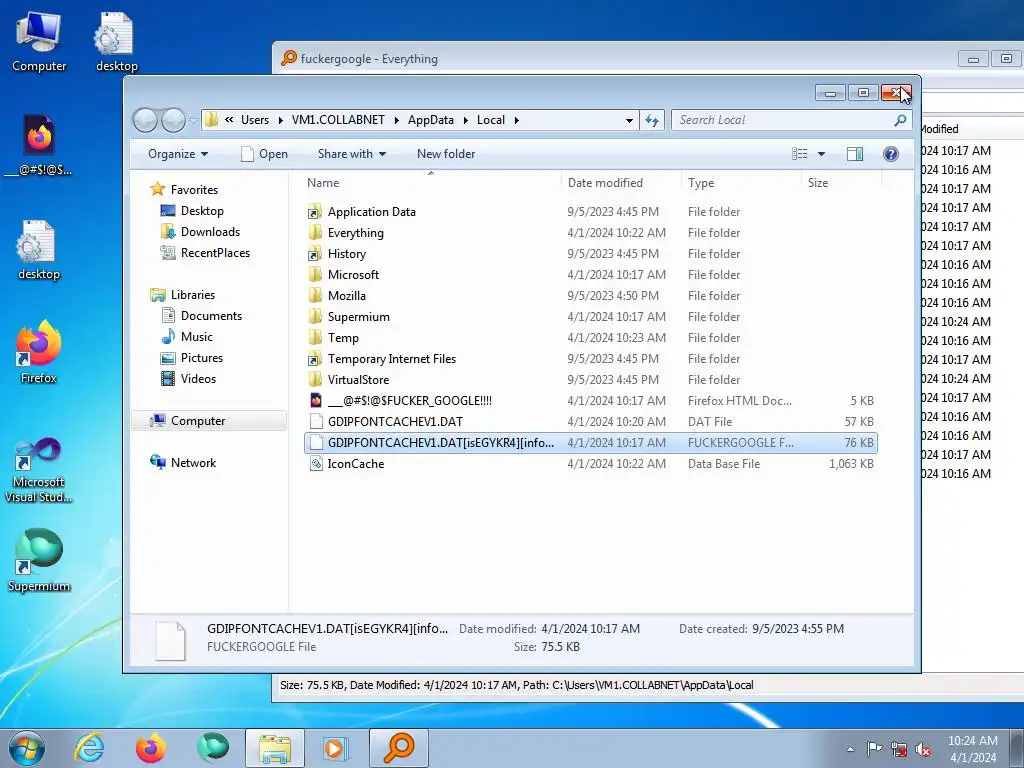Expand the arrow after Users in address bar
Screen dimensions: 1024x768
click(x=280, y=120)
